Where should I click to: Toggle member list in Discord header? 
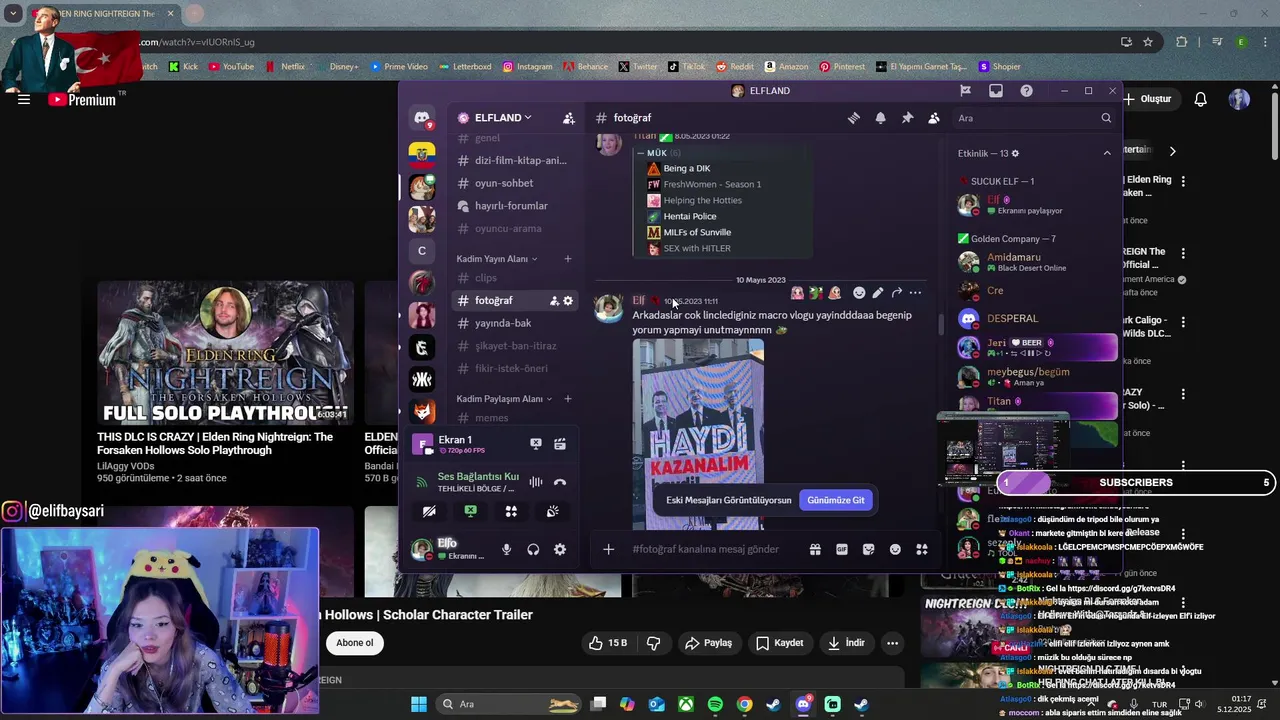pos(934,118)
